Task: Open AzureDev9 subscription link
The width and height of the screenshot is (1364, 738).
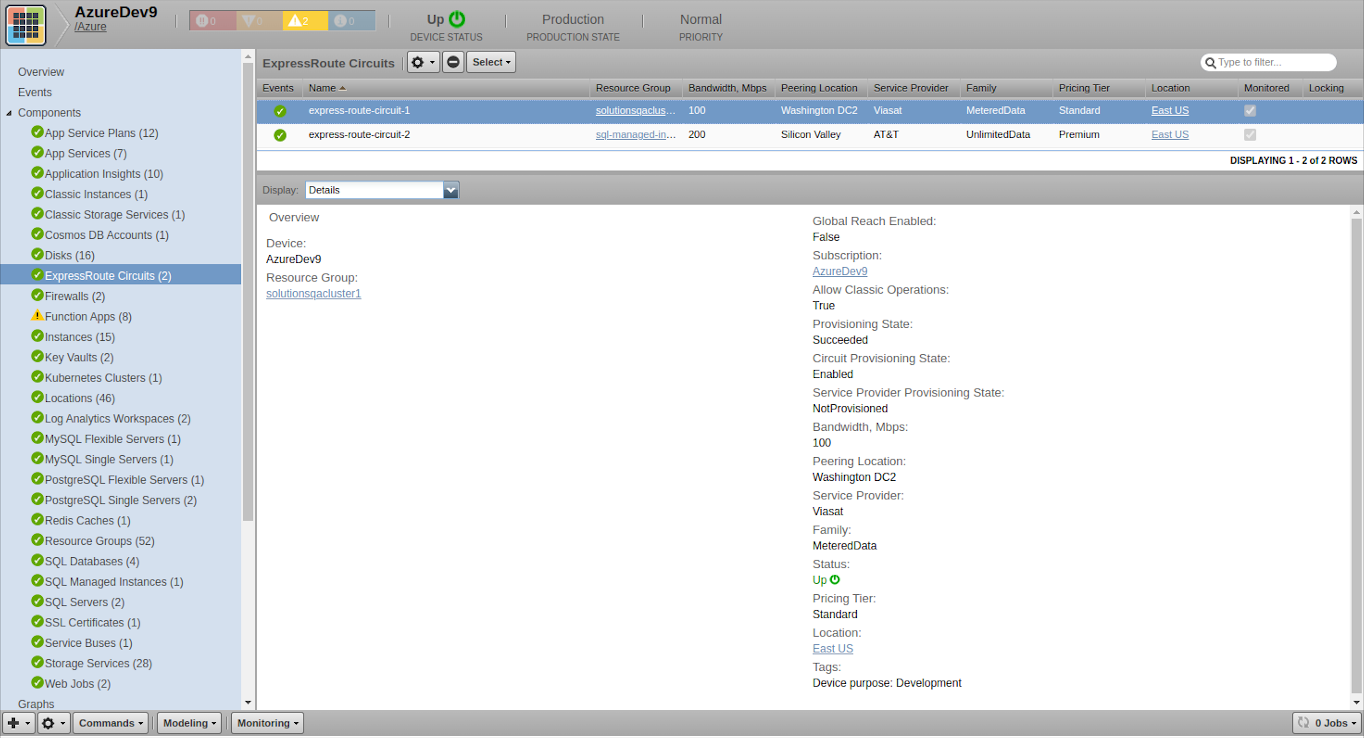Action: tap(840, 271)
